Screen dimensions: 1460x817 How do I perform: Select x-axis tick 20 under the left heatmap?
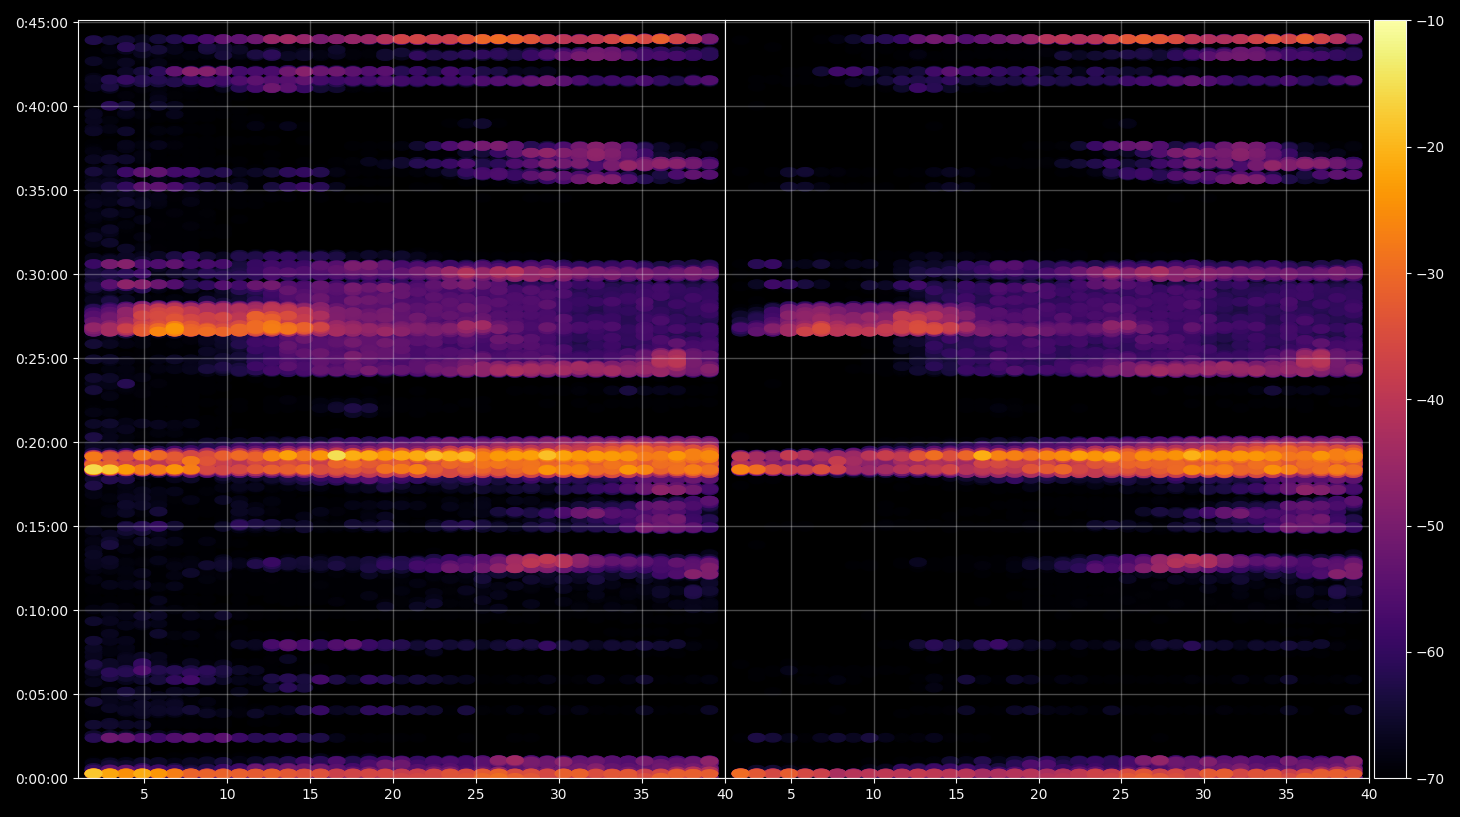tap(393, 795)
